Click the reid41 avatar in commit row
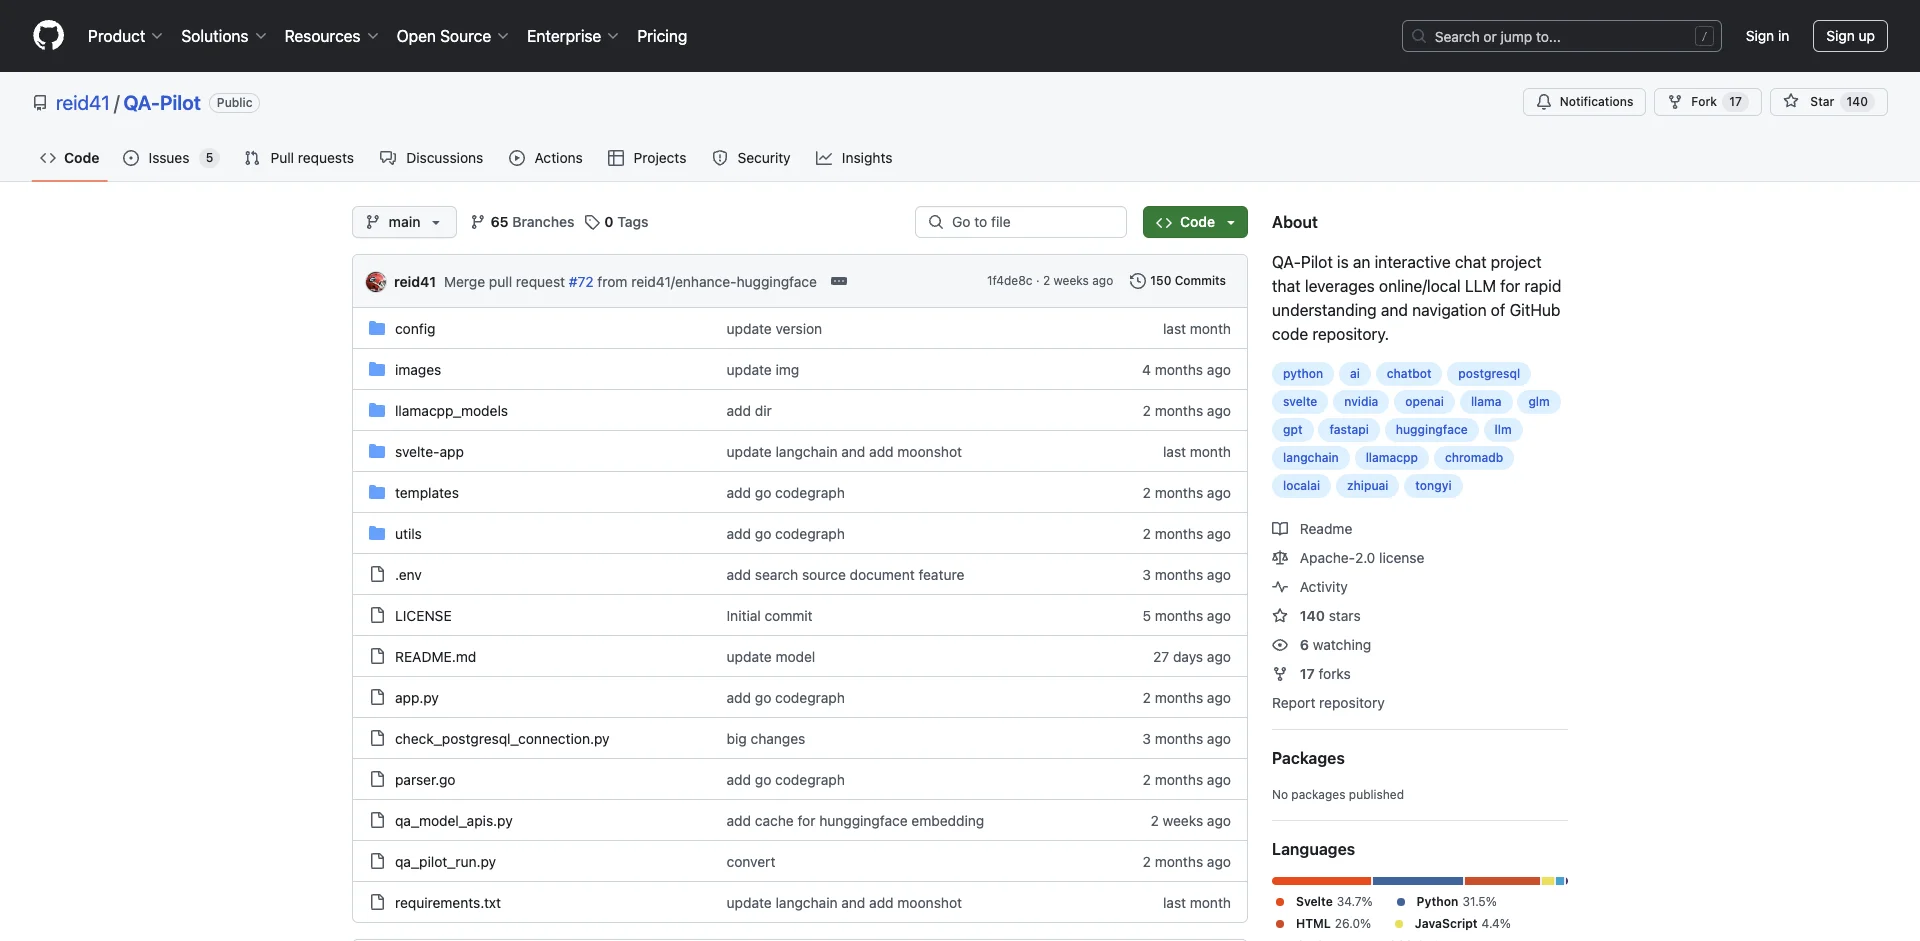This screenshot has height=941, width=1920. pyautogui.click(x=376, y=282)
